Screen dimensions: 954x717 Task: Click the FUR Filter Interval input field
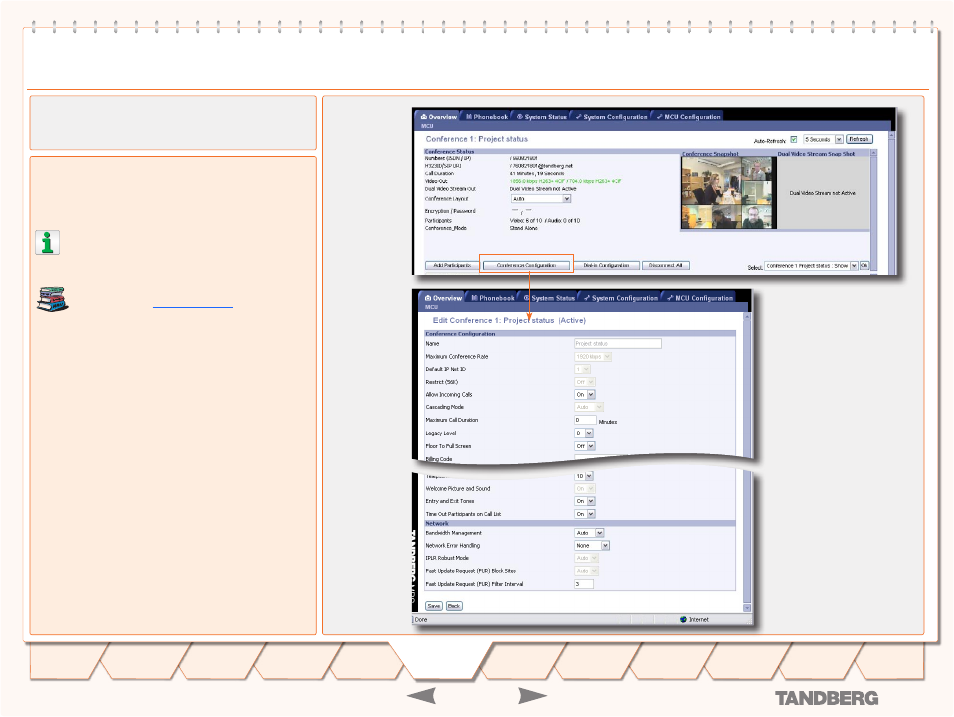pyautogui.click(x=583, y=584)
